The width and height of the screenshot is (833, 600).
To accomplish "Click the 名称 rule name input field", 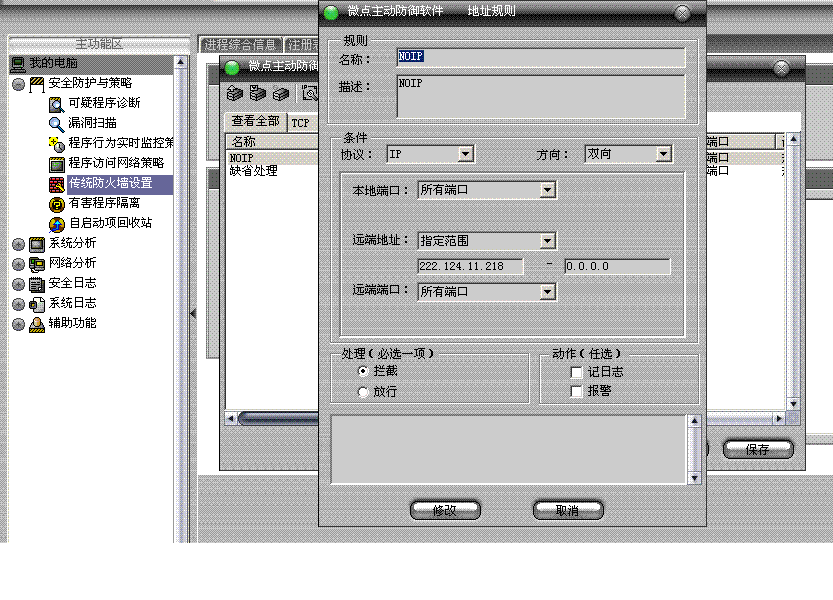I will tap(541, 57).
